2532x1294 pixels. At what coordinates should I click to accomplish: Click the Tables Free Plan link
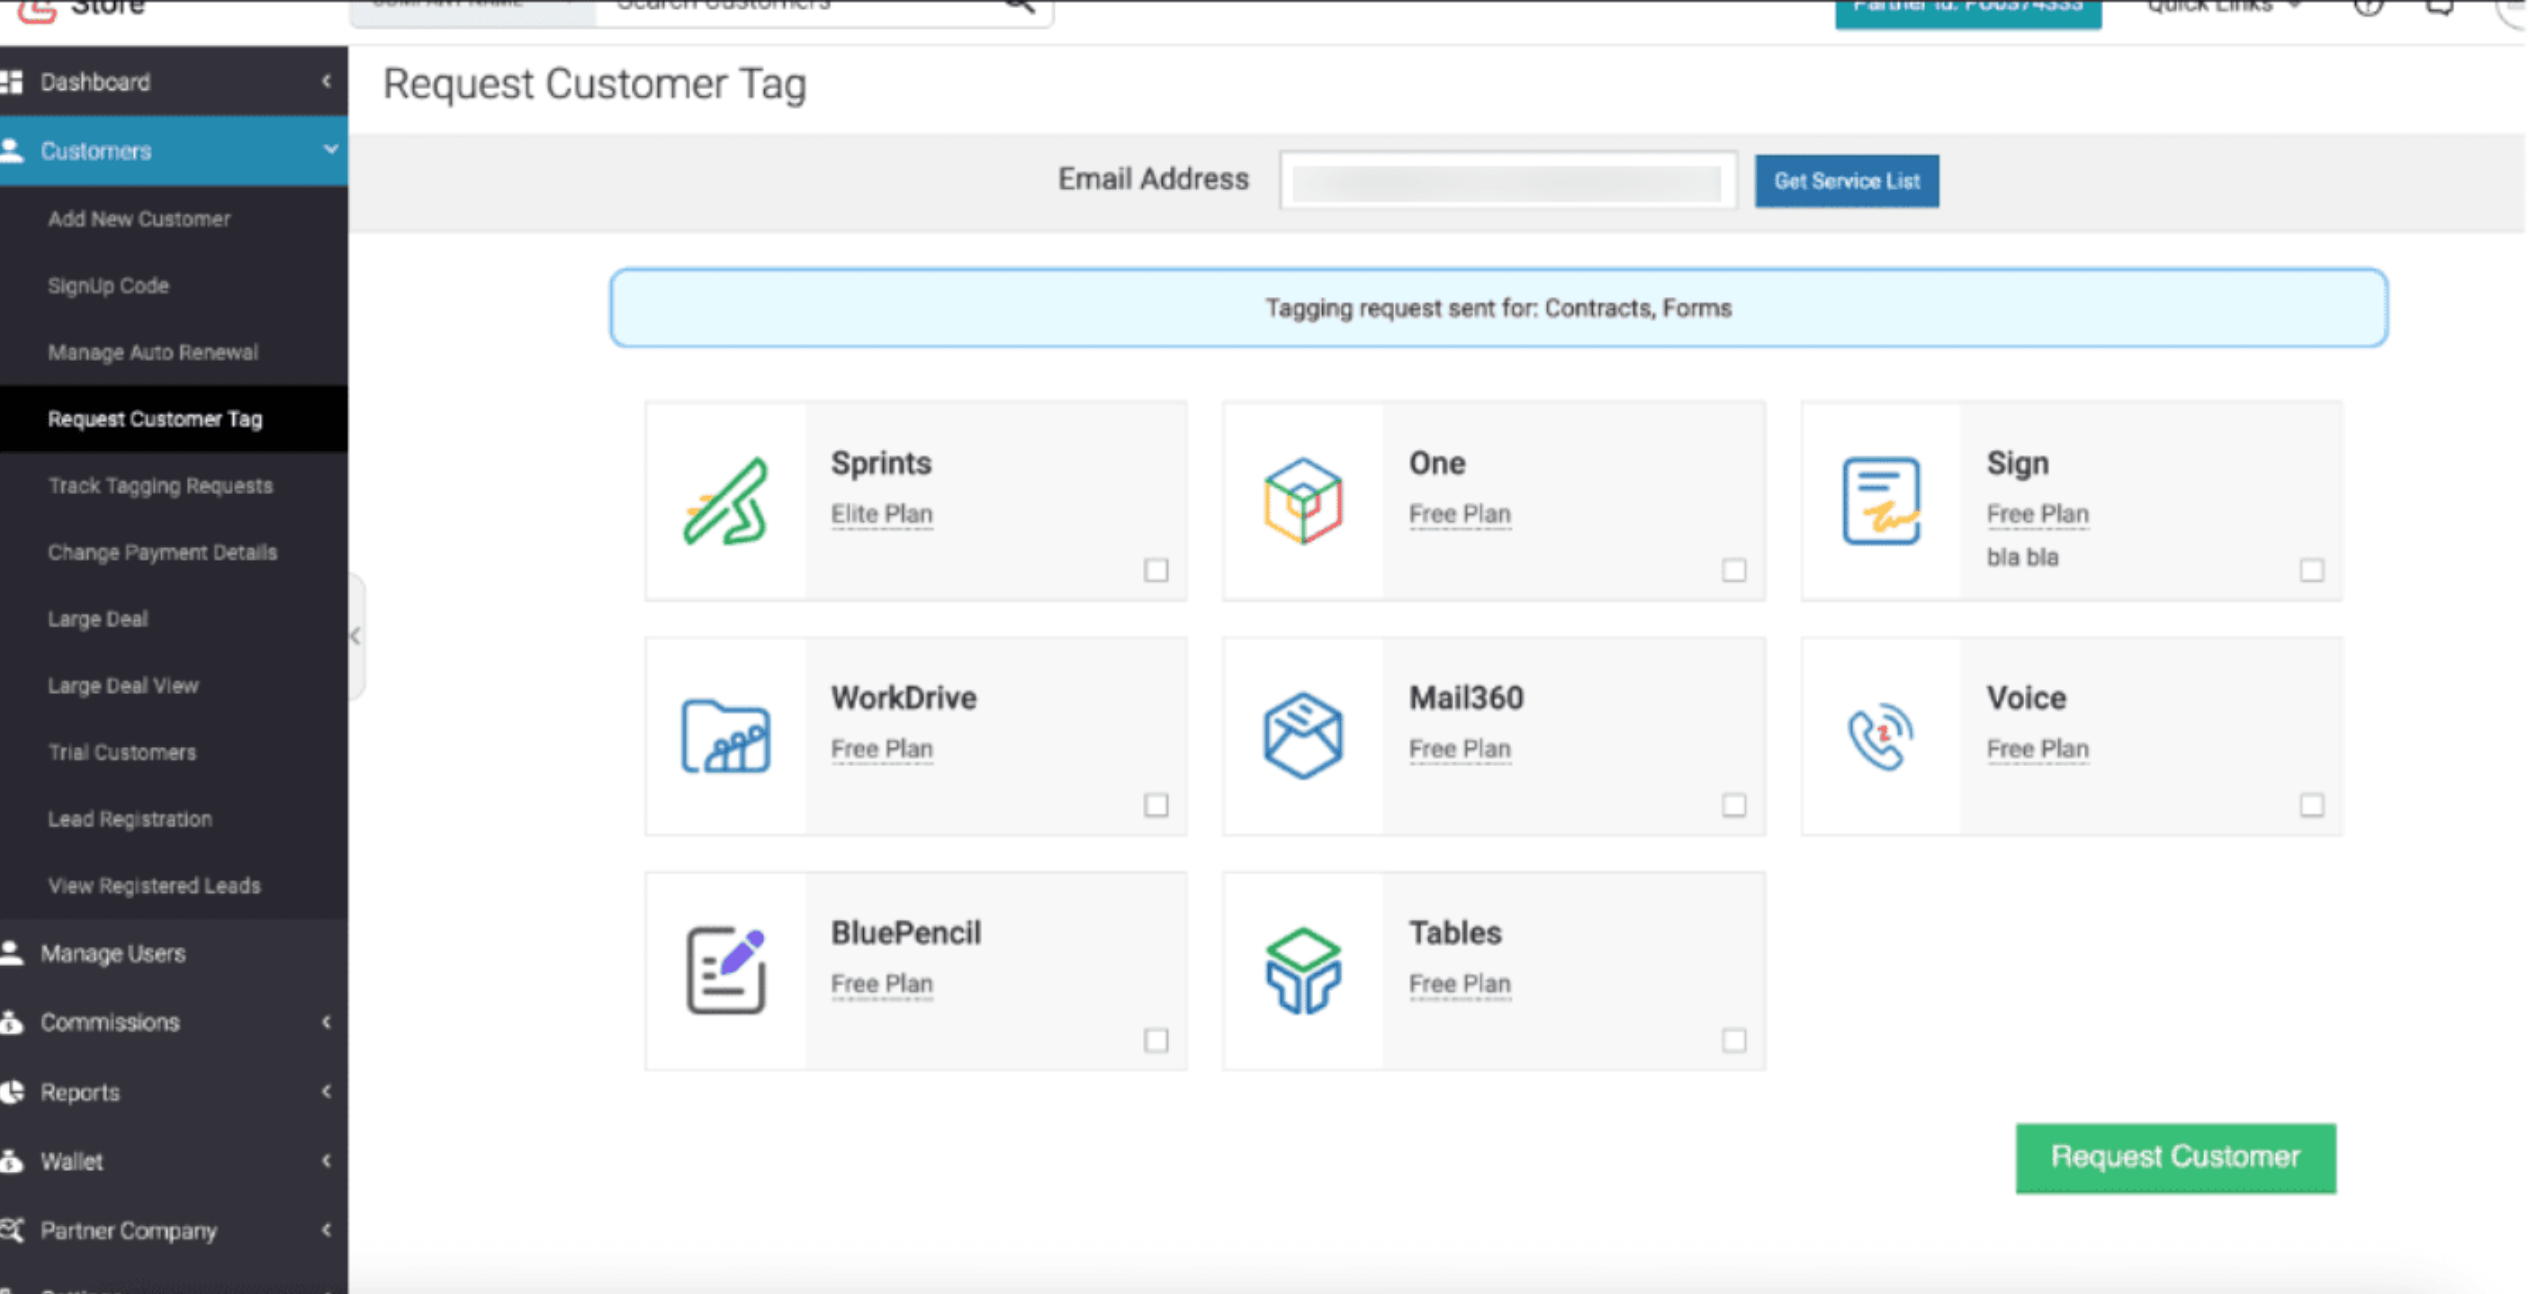point(1459,984)
